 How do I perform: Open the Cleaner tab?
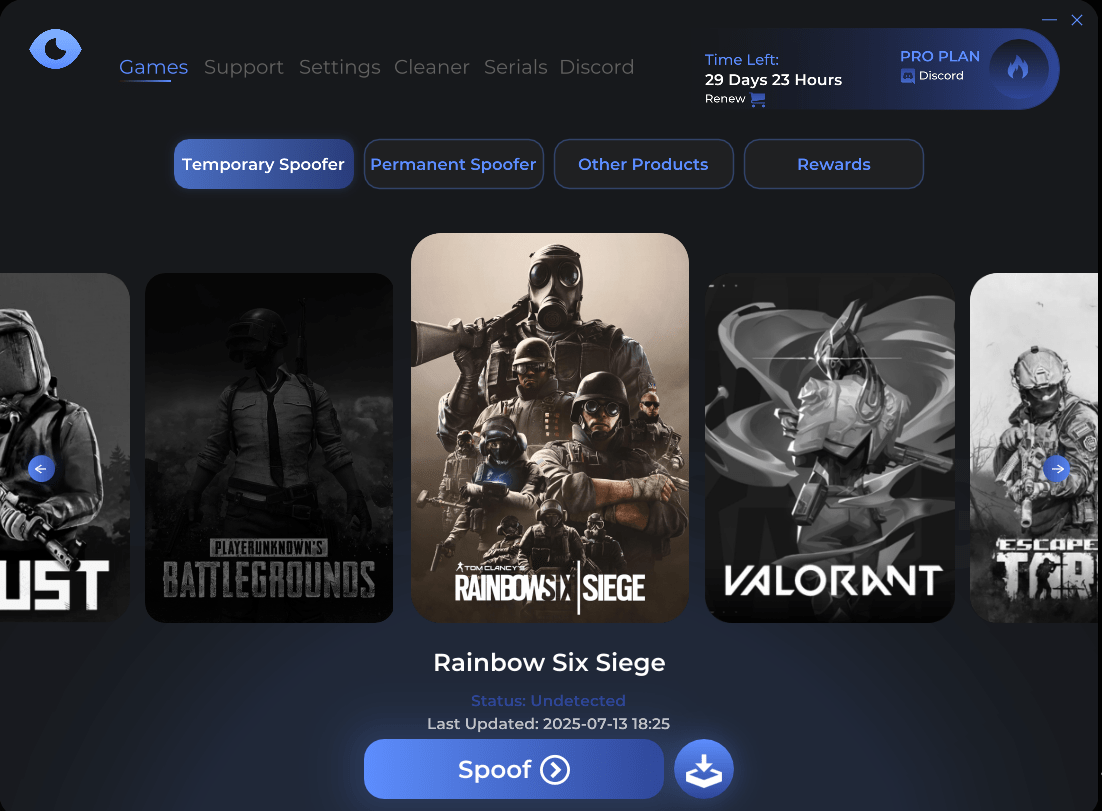(x=431, y=67)
